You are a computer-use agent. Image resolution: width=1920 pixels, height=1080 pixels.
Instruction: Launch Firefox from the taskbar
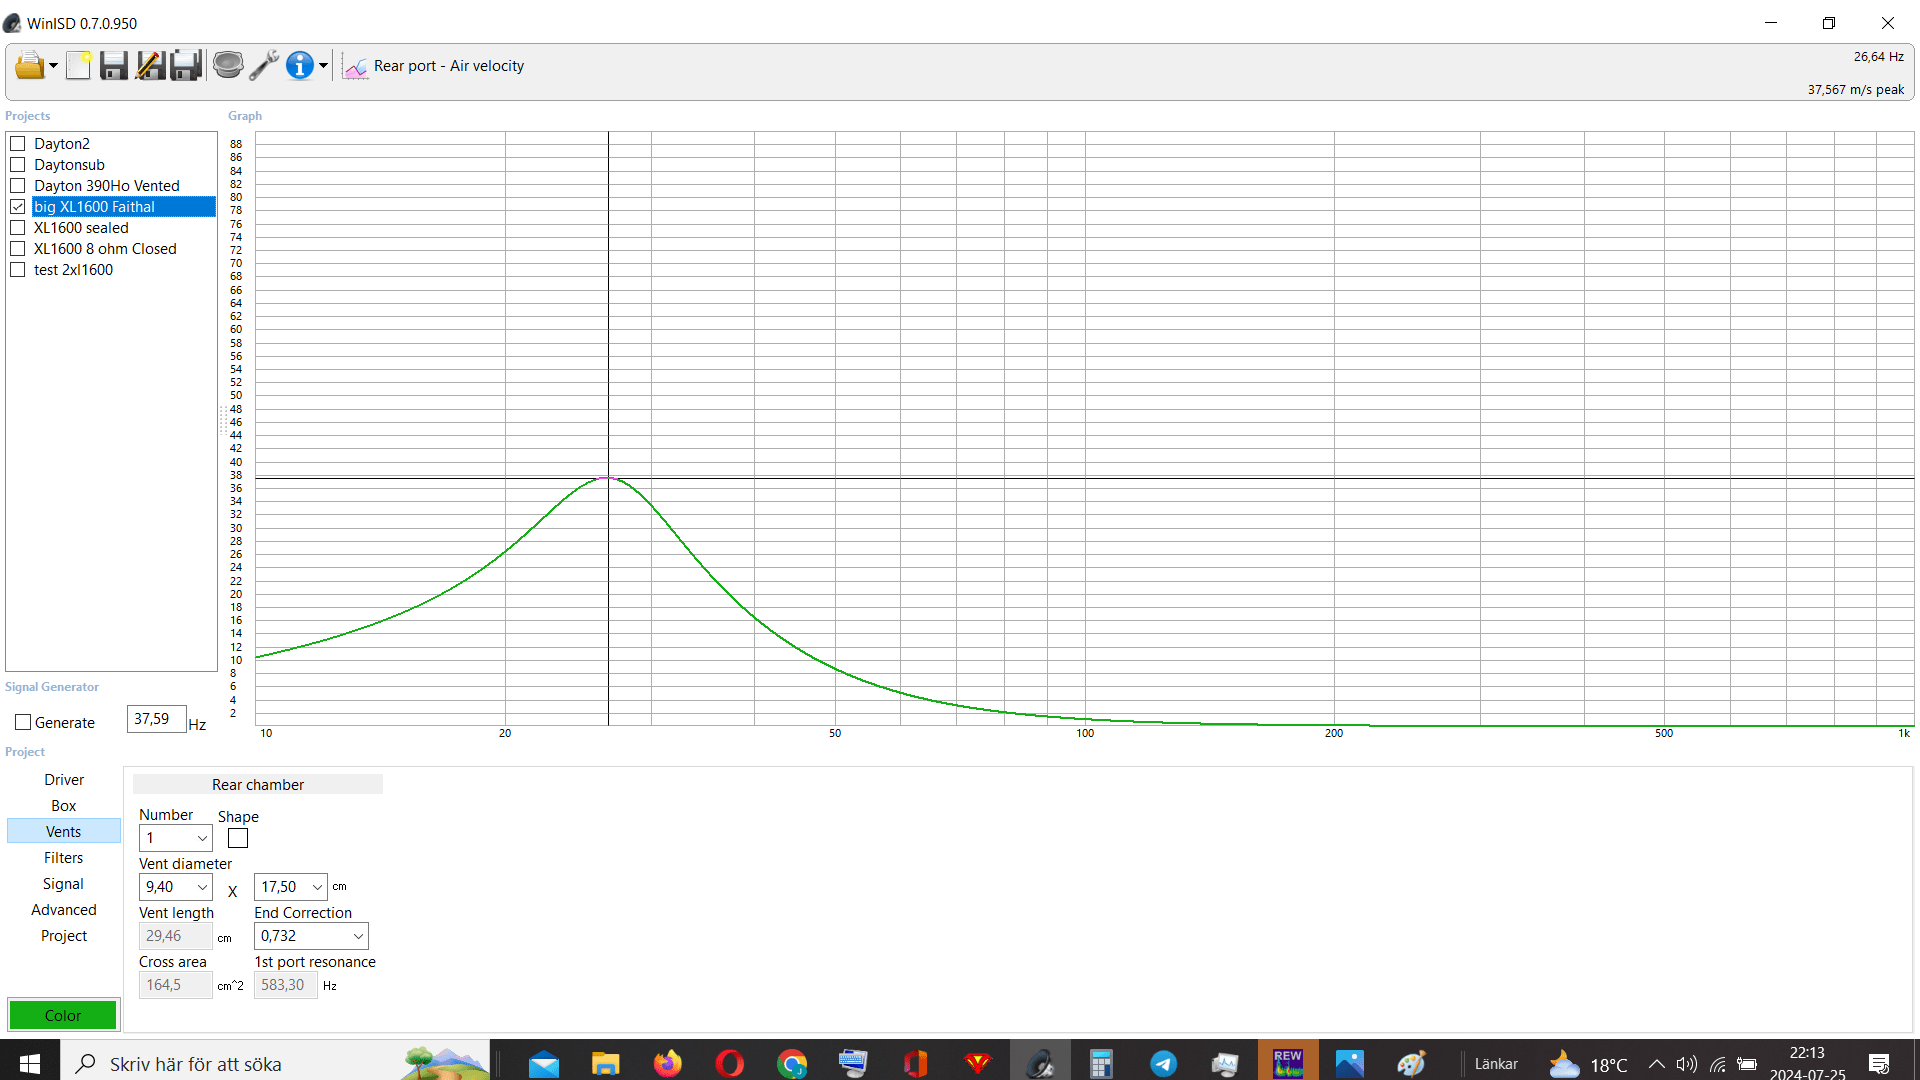[x=668, y=1063]
